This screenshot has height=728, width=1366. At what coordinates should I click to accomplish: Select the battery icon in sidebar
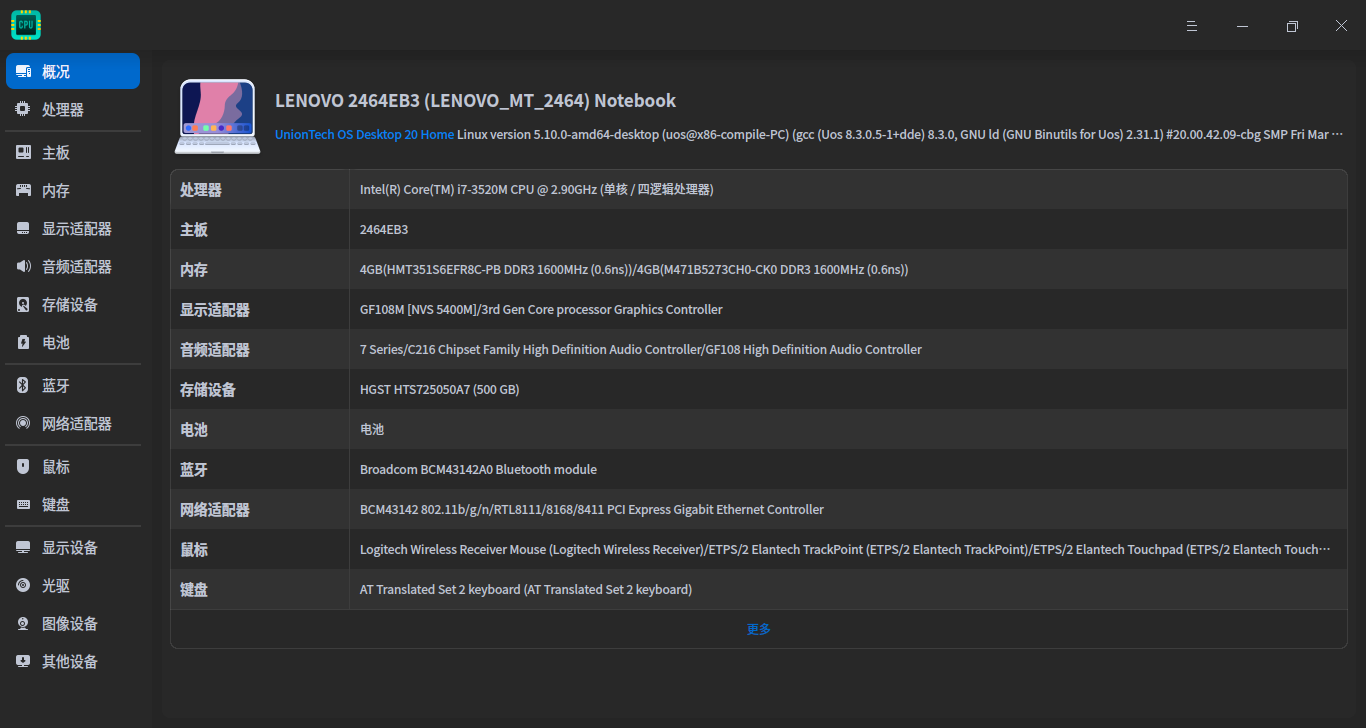(23, 343)
